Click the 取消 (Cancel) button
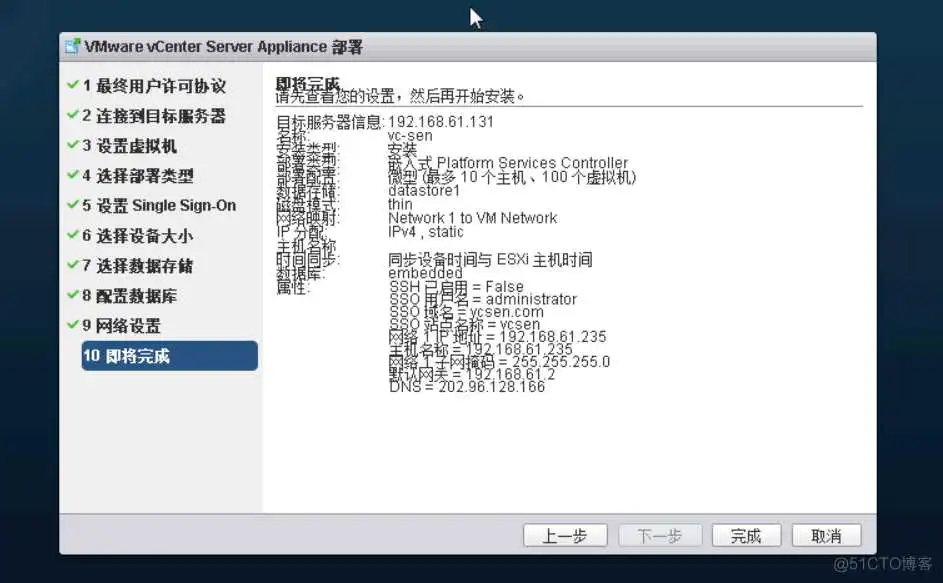The width and height of the screenshot is (943, 583). [x=826, y=535]
